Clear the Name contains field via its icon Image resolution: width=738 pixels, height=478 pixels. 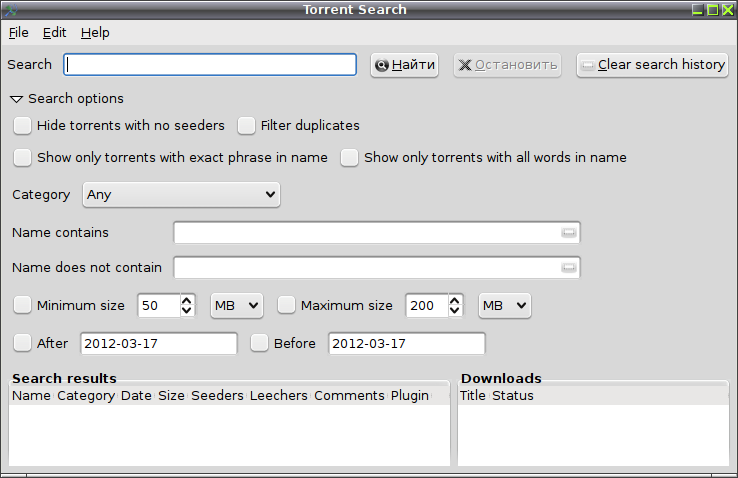pyautogui.click(x=569, y=232)
